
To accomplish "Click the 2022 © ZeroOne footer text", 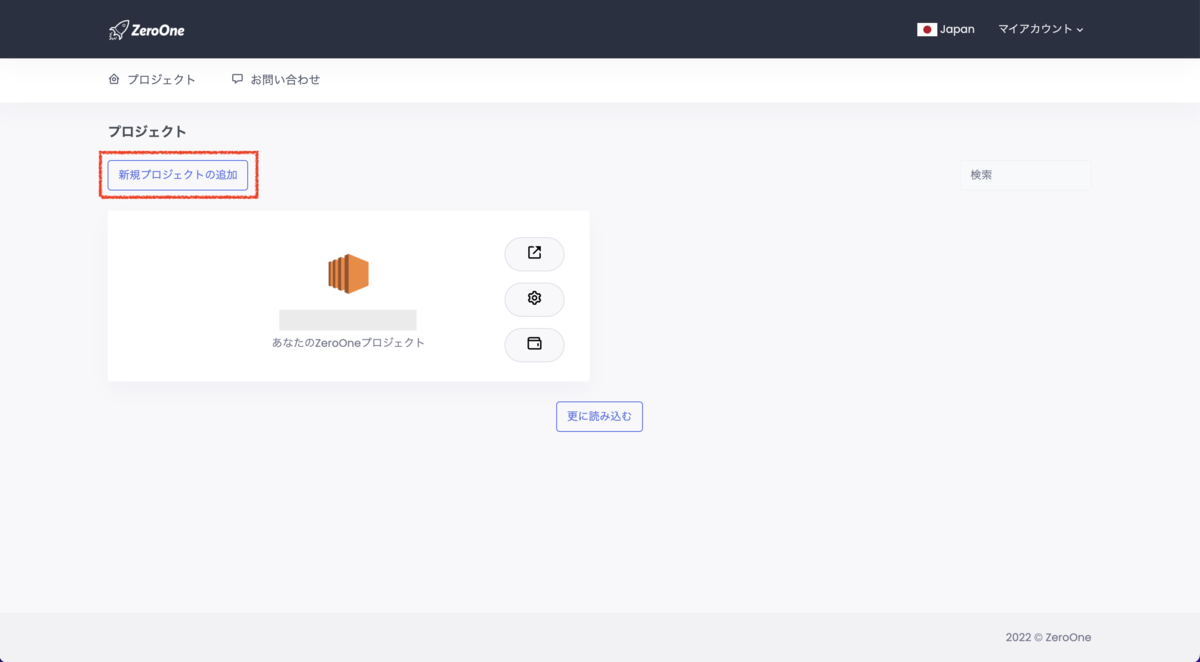I will click(1048, 637).
